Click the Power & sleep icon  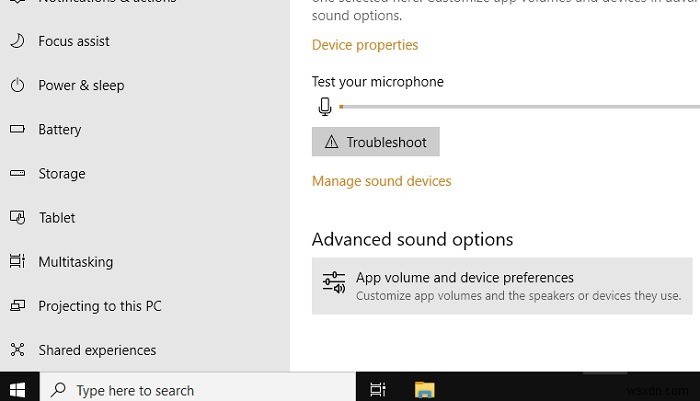17,85
